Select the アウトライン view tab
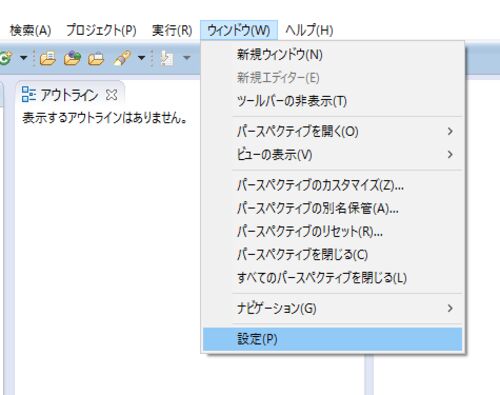The width and height of the screenshot is (500, 395). (x=70, y=95)
